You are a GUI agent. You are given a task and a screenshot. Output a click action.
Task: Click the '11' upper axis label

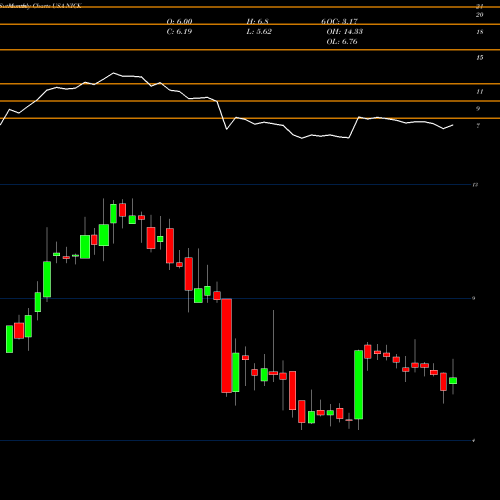(x=480, y=92)
